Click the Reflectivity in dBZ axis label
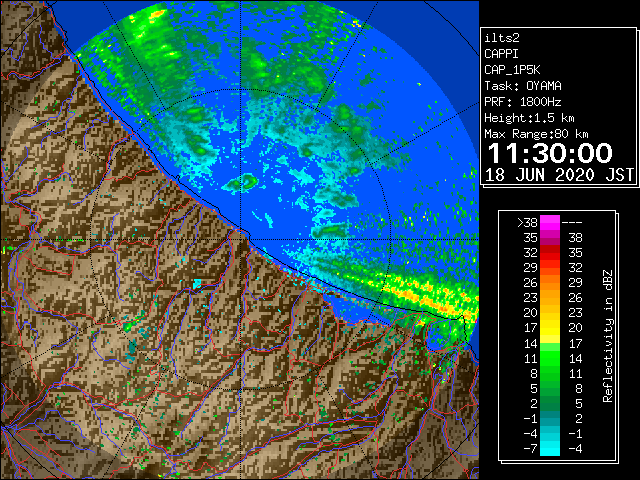Image resolution: width=640 pixels, height=480 pixels. [608, 336]
